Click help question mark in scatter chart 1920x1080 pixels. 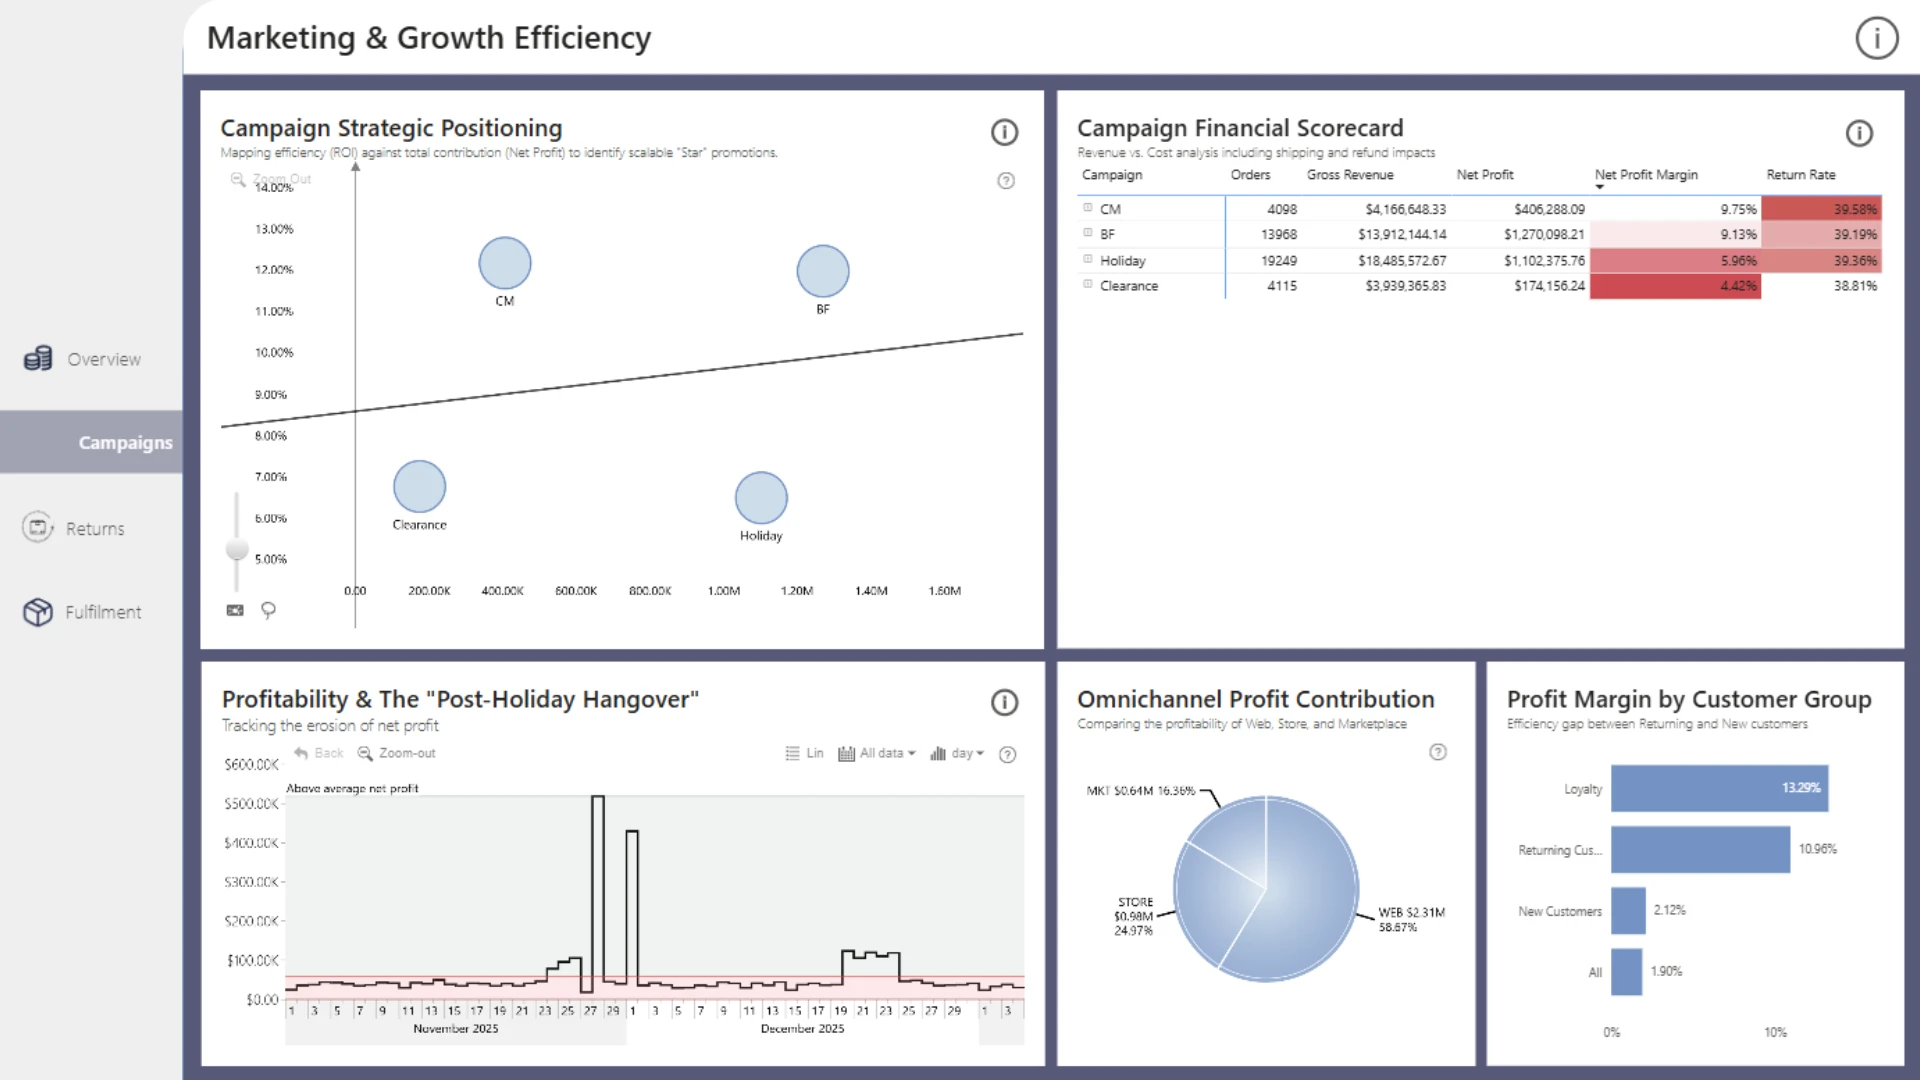point(1006,181)
